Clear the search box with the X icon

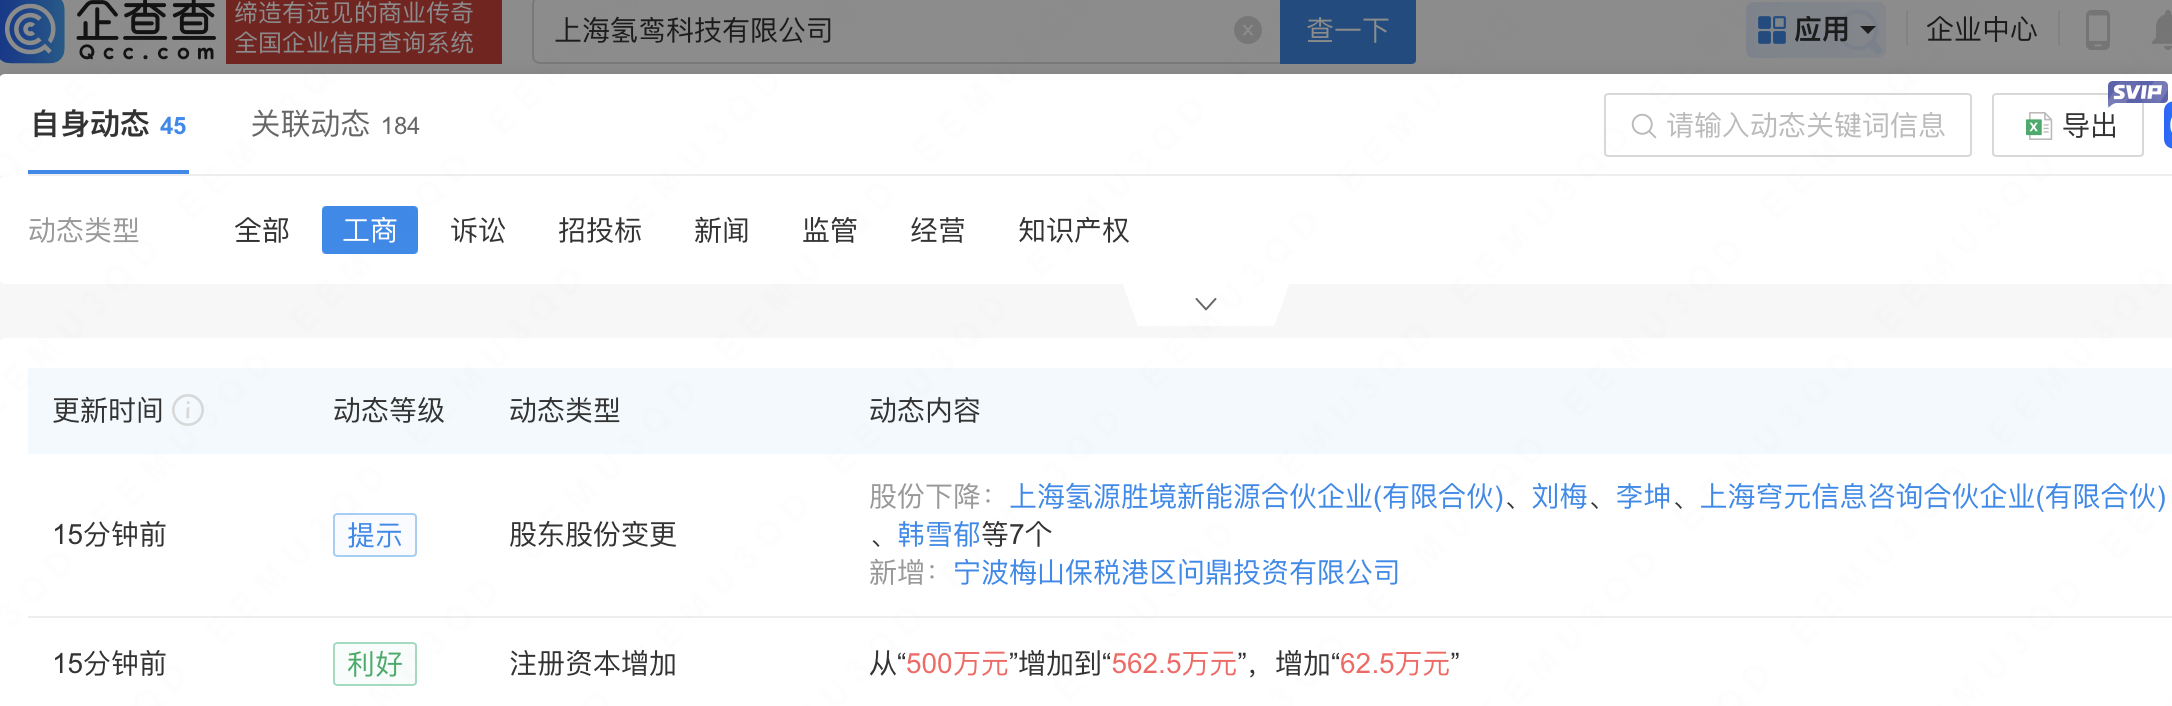click(x=1247, y=31)
